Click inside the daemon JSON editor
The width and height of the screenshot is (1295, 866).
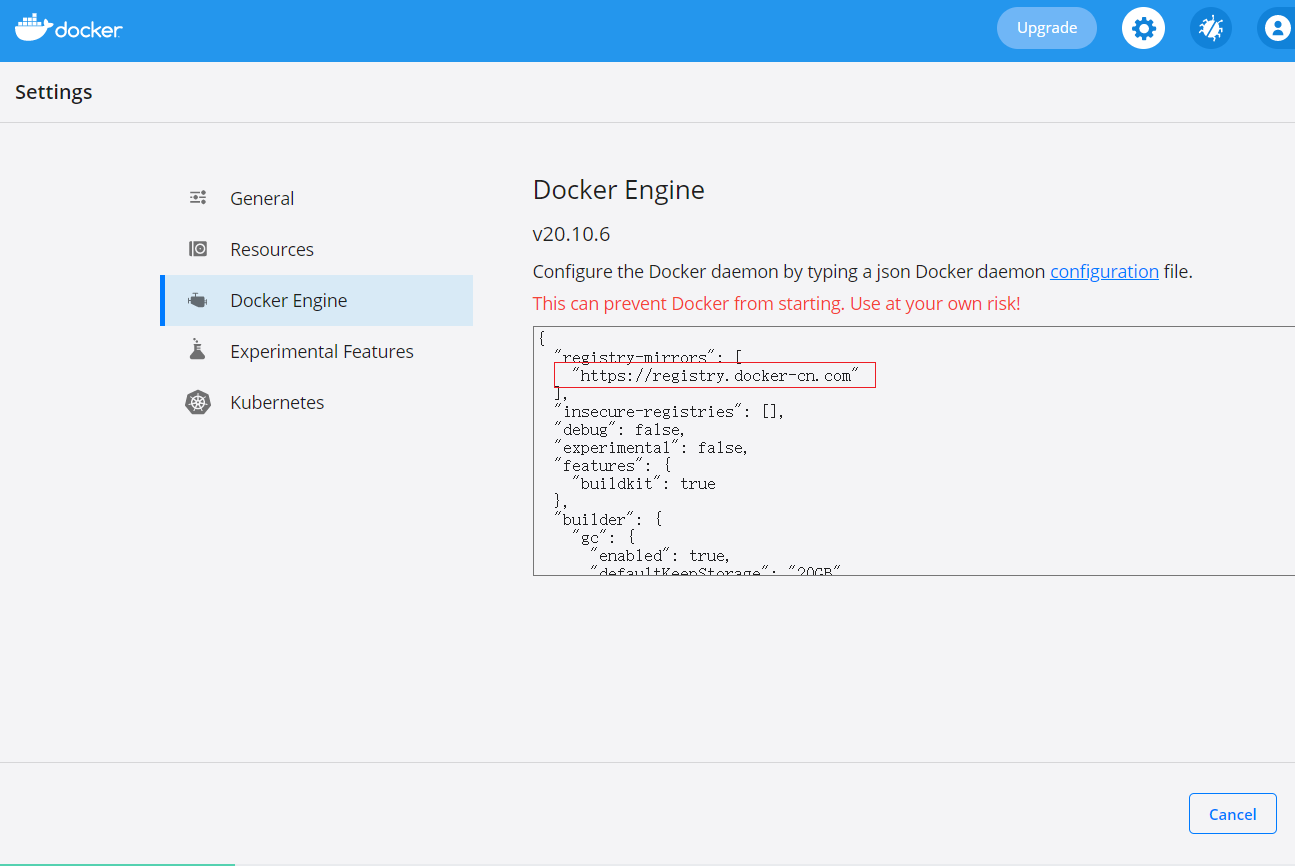coord(914,451)
